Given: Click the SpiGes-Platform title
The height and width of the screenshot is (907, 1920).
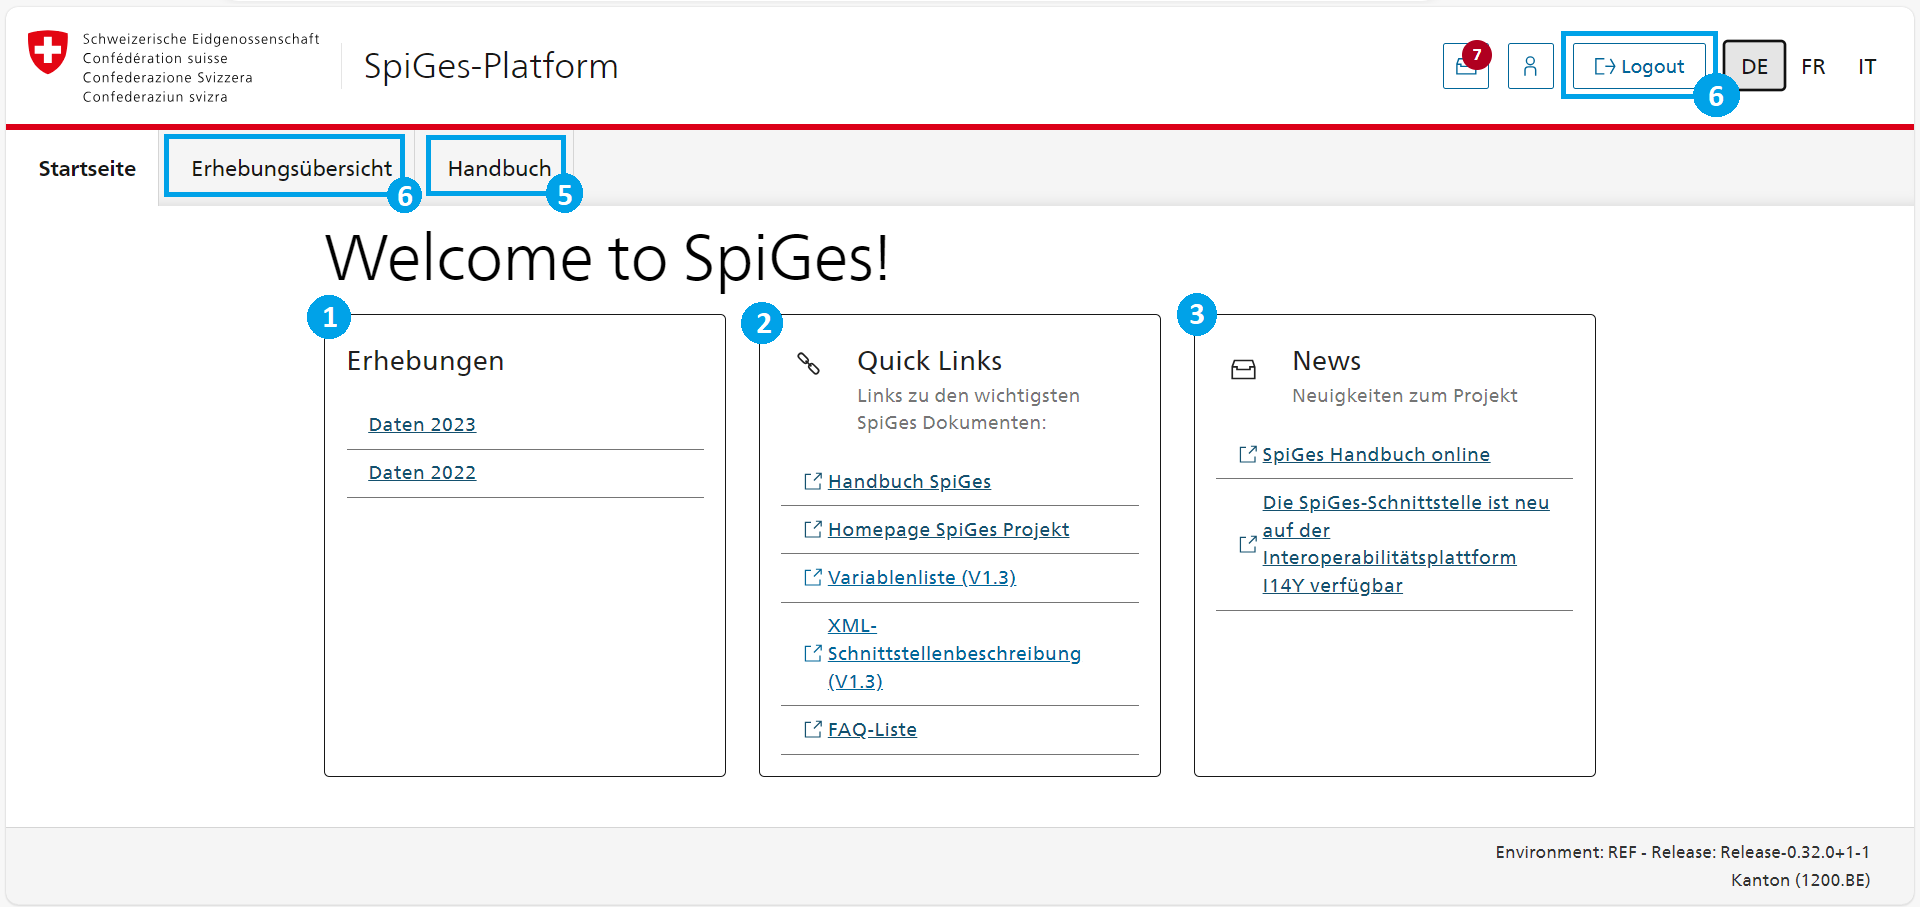Looking at the screenshot, I should coord(491,66).
